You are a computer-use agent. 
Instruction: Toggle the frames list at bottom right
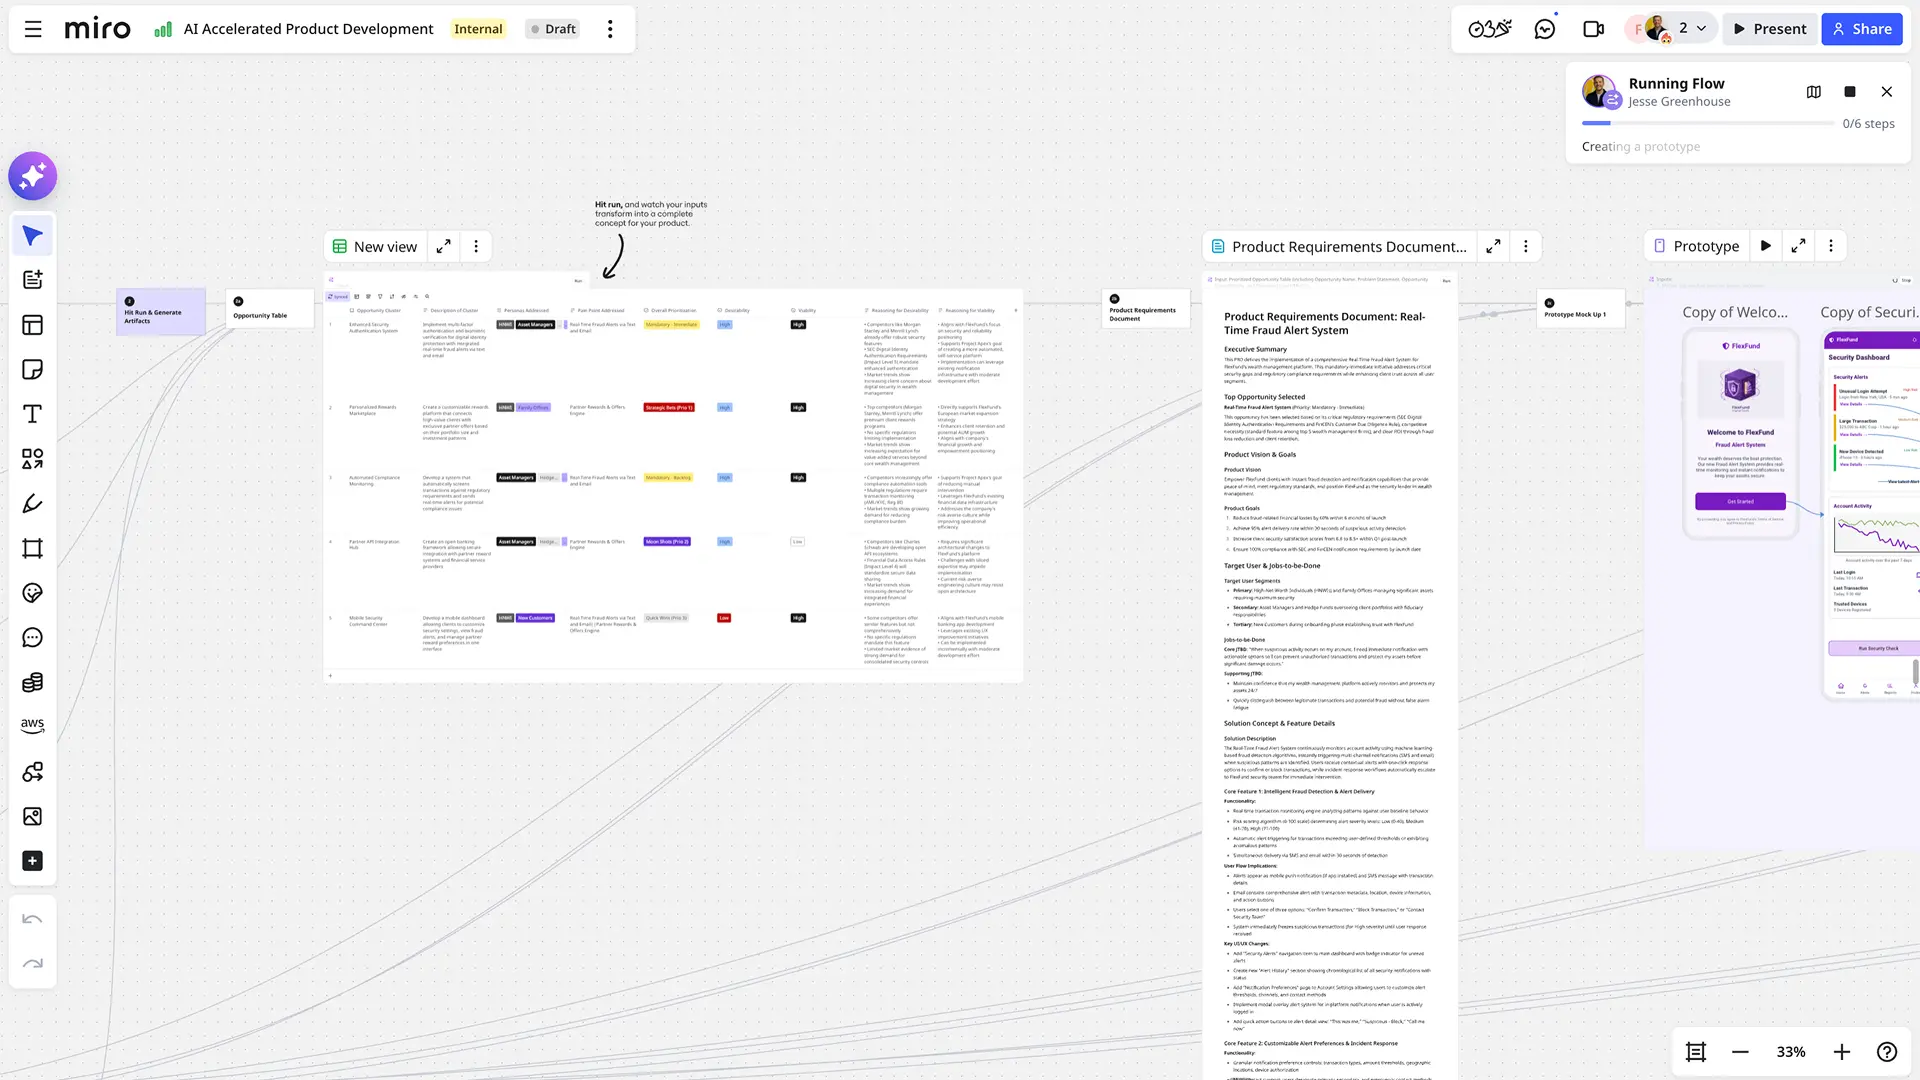pyautogui.click(x=1696, y=1052)
